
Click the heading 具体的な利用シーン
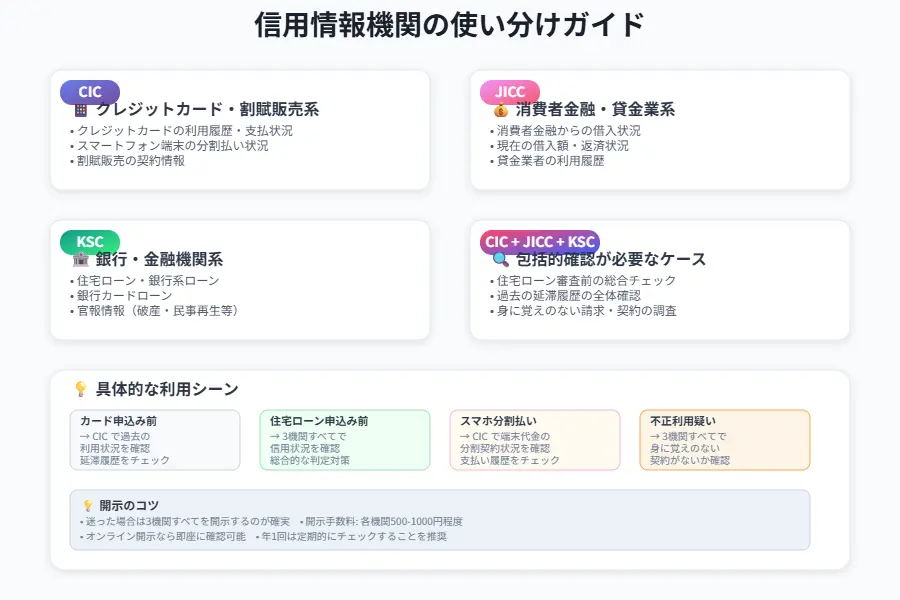(167, 389)
